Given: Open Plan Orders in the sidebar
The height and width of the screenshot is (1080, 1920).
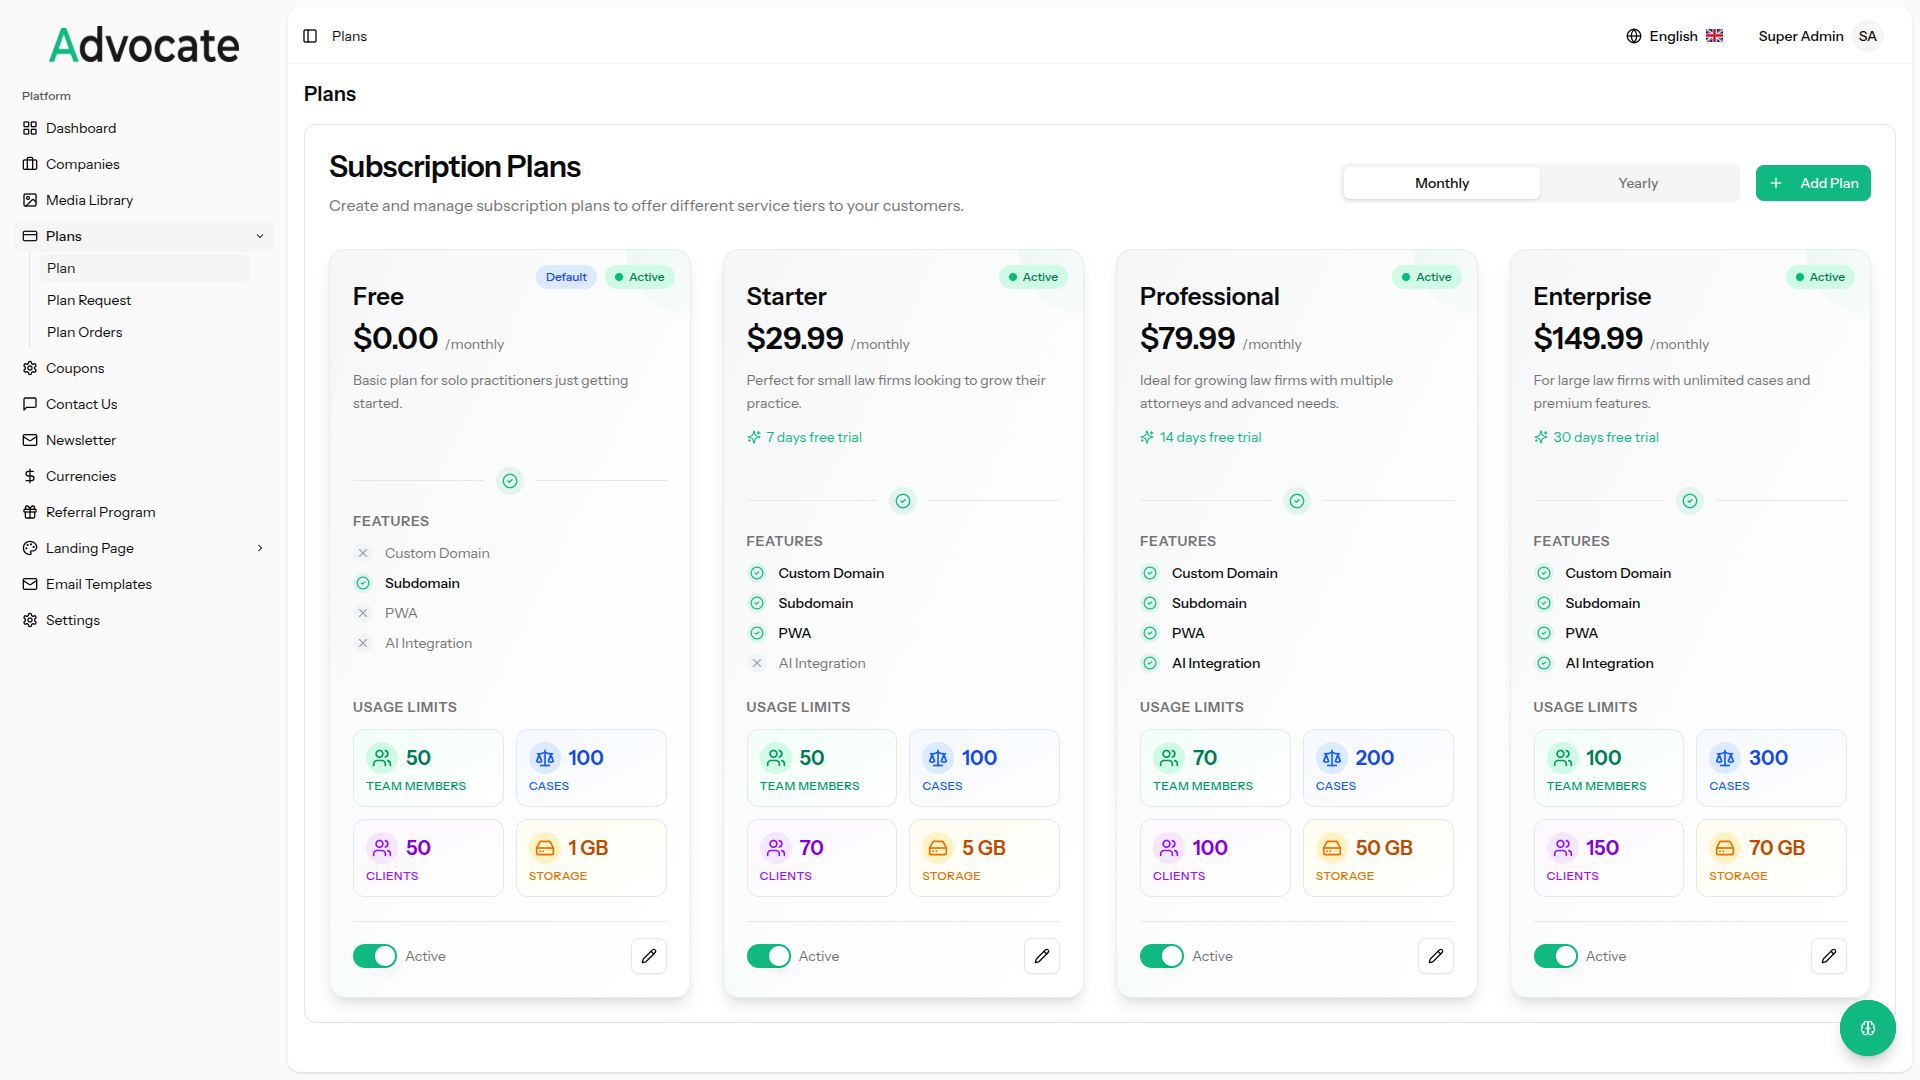Looking at the screenshot, I should [x=85, y=332].
